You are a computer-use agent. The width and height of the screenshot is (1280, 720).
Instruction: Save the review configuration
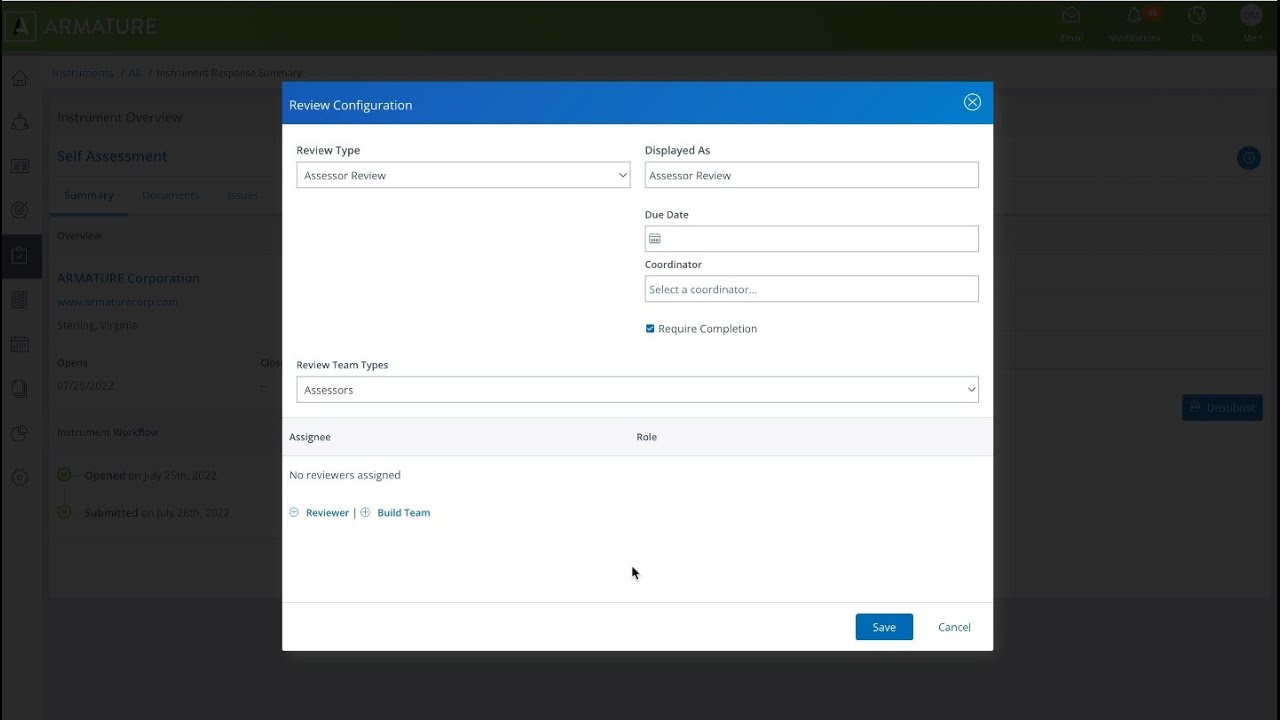click(x=884, y=627)
